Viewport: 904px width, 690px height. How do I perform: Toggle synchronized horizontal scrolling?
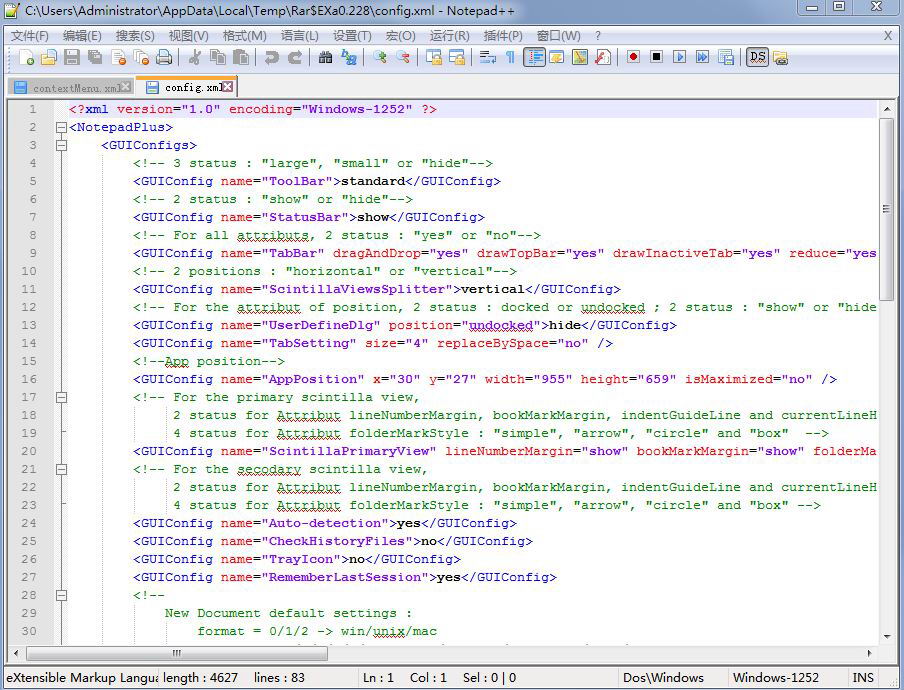[457, 57]
